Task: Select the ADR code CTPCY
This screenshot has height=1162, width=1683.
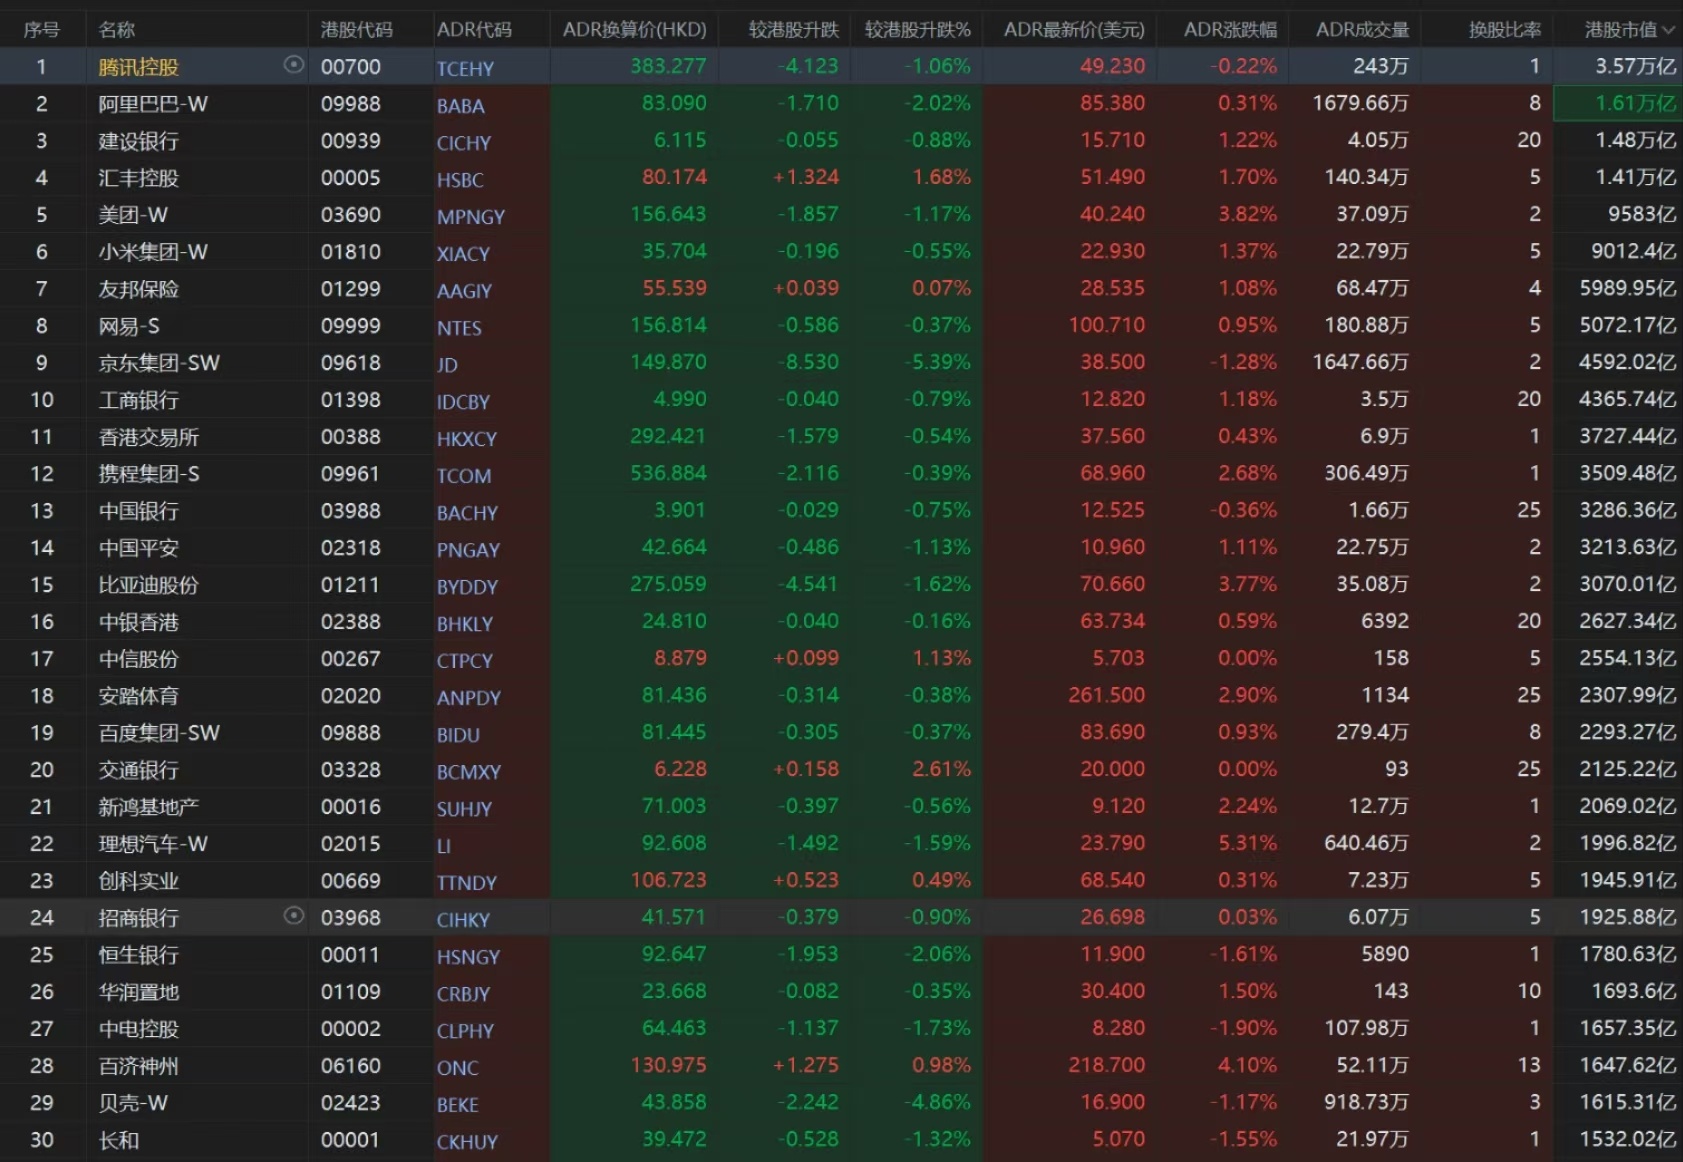Action: pos(465,661)
